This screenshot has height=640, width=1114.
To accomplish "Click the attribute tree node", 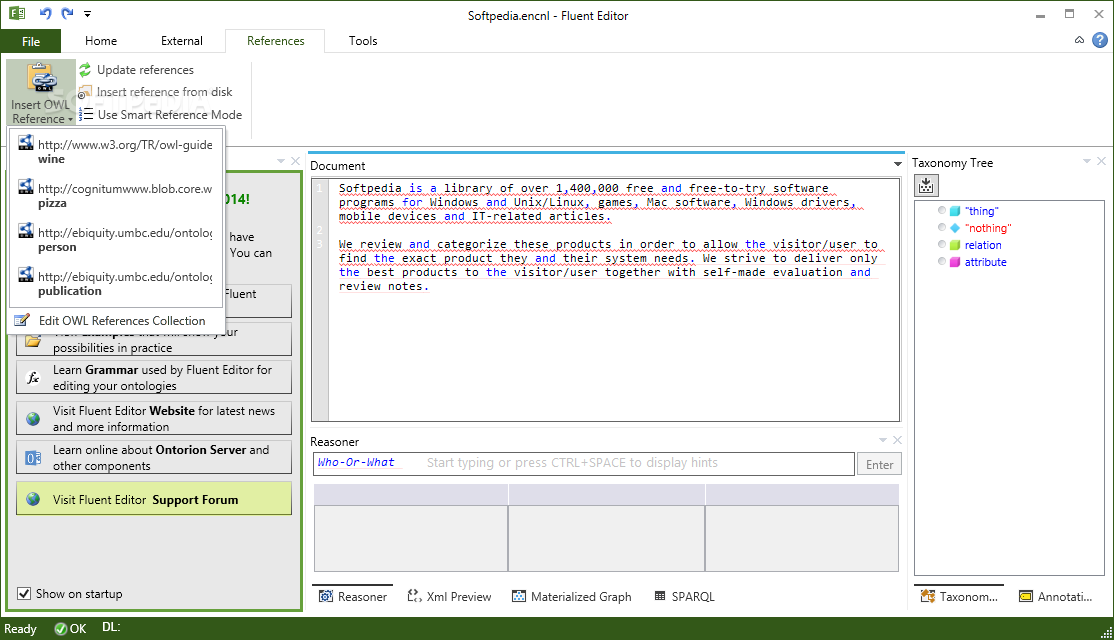I will (985, 262).
